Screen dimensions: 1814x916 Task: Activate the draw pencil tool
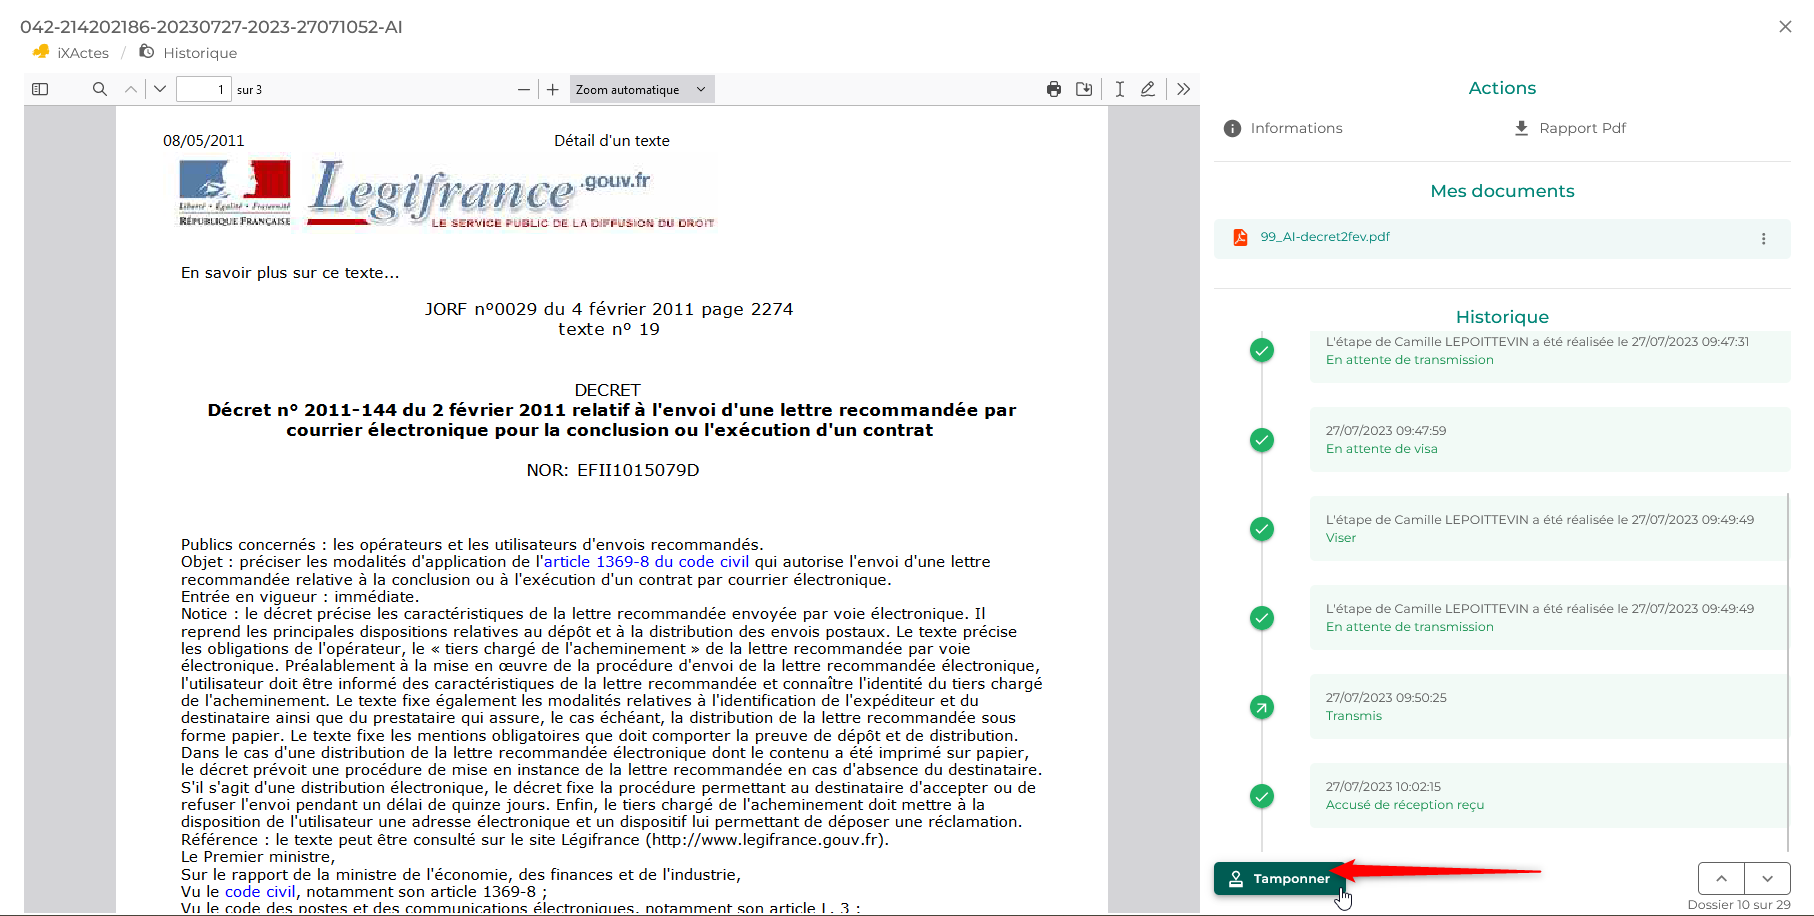(x=1148, y=89)
